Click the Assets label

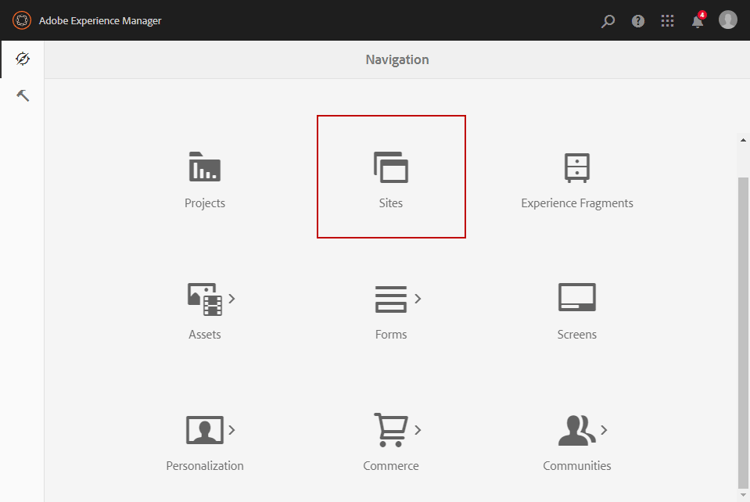pyautogui.click(x=205, y=335)
